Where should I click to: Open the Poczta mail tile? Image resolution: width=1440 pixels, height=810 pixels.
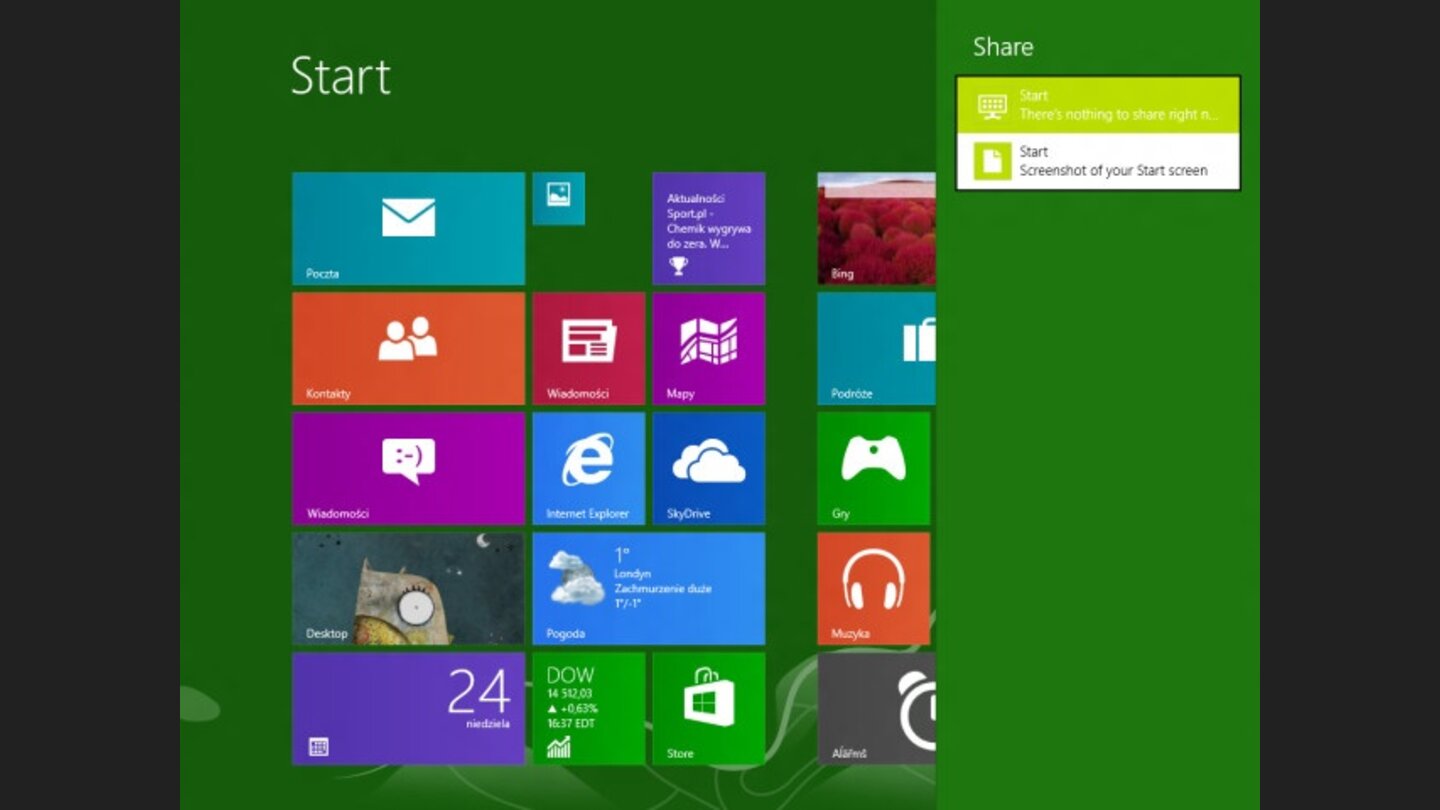click(408, 228)
